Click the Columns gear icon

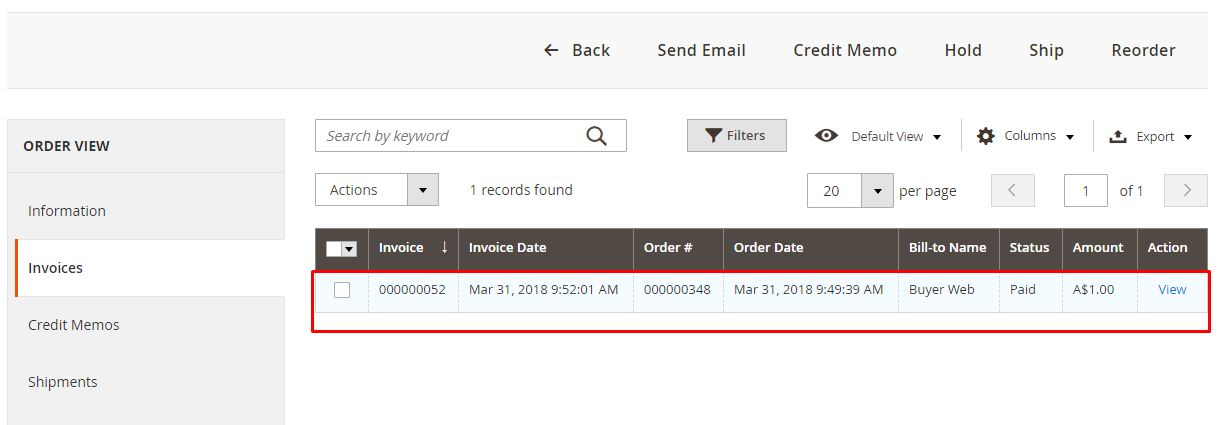(986, 136)
